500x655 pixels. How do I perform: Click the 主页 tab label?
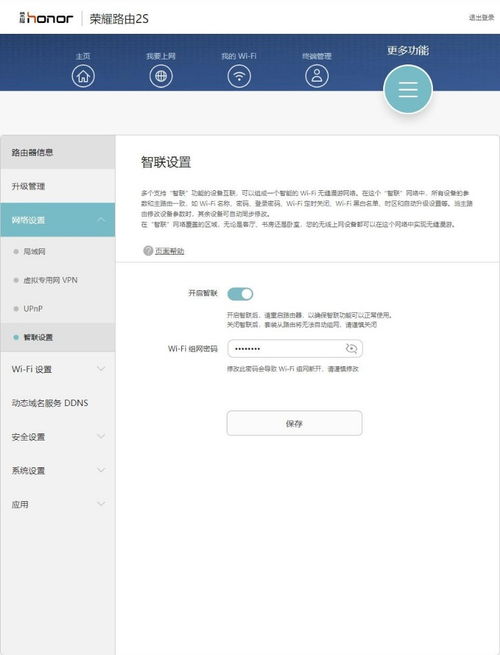pos(83,56)
